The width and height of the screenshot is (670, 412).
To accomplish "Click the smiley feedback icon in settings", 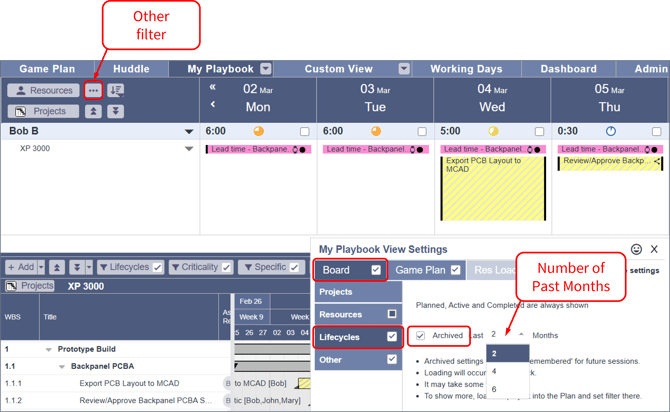I will [636, 249].
